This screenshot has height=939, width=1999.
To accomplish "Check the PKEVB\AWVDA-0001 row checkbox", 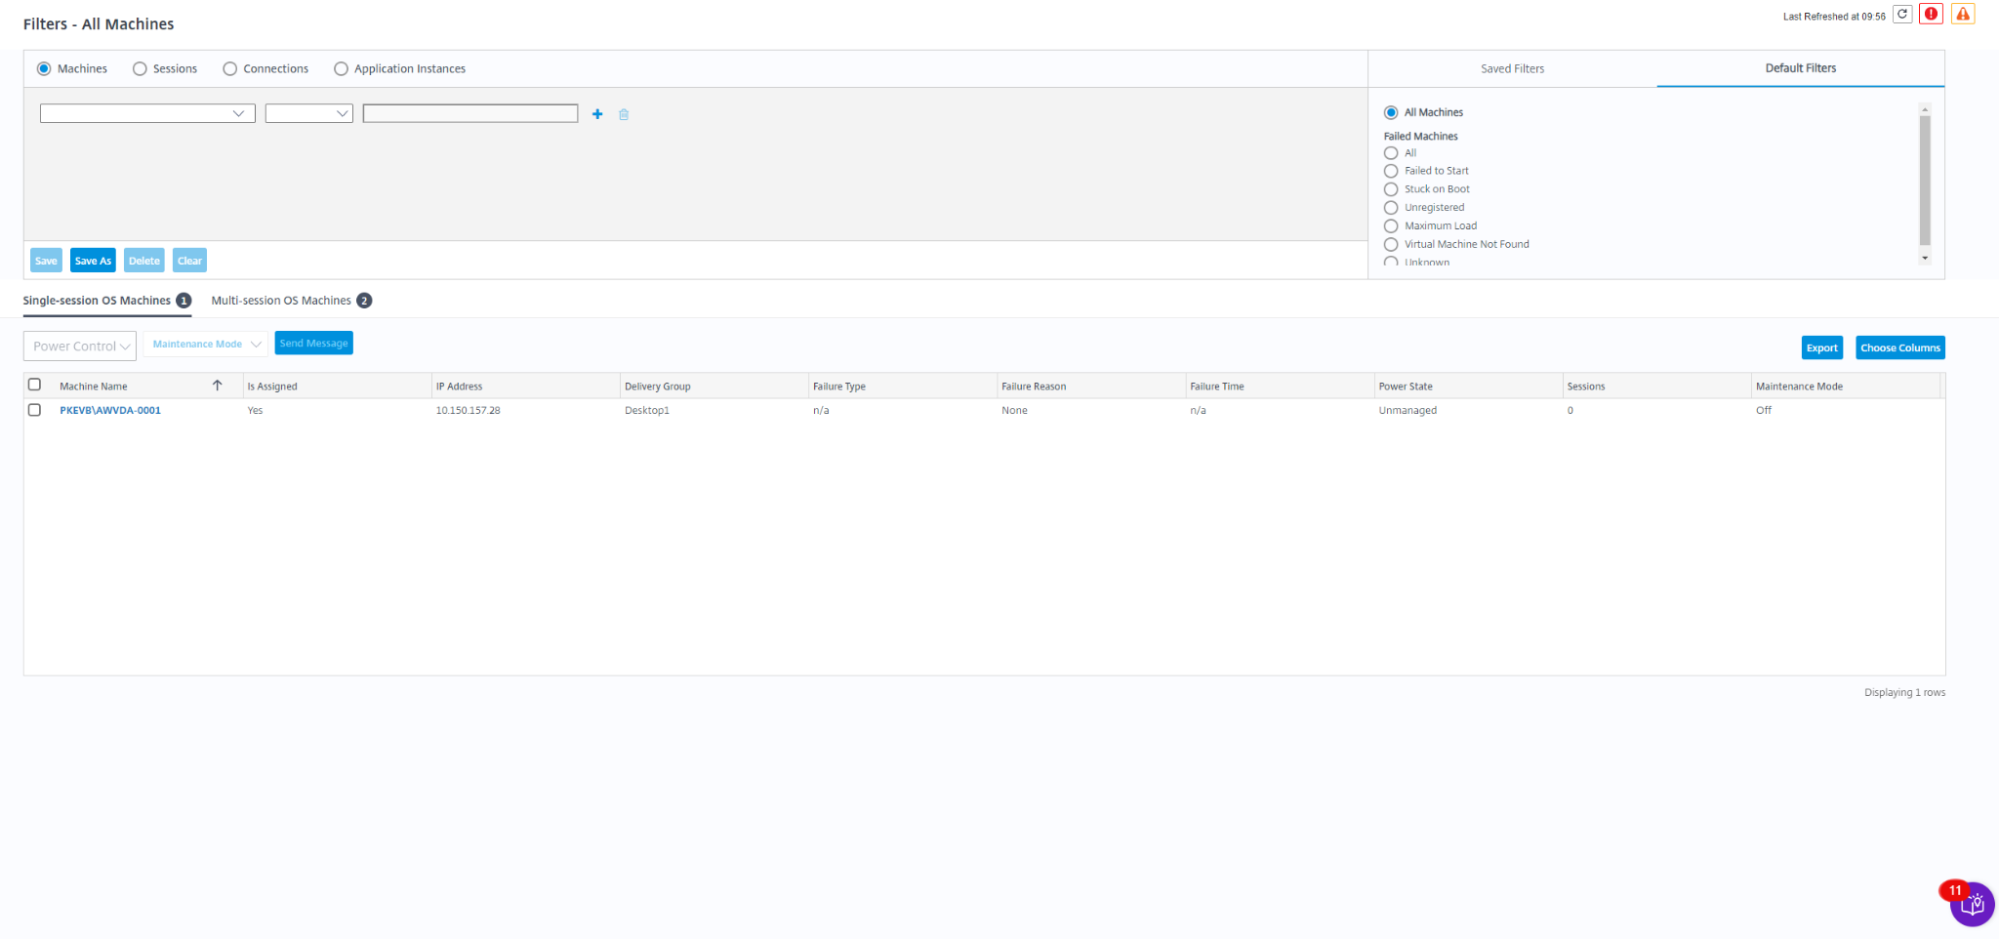I will coord(35,410).
